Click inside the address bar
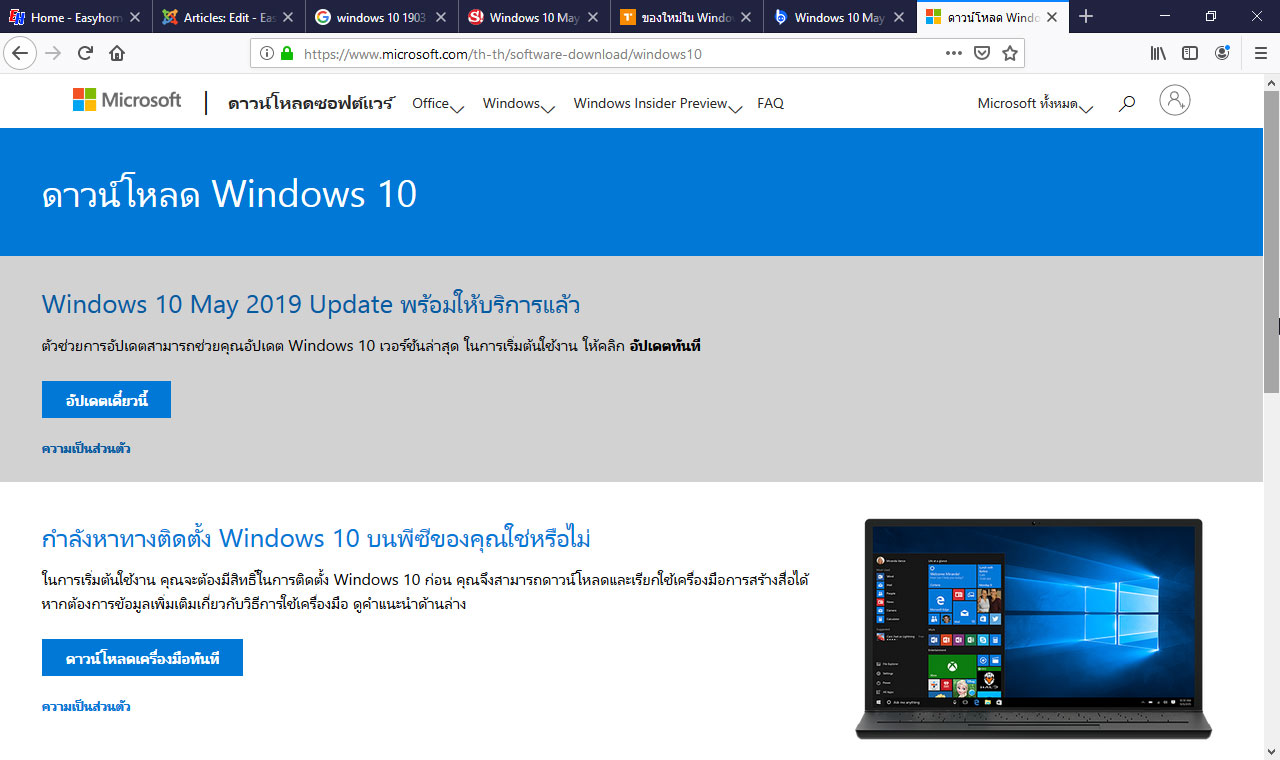 (x=600, y=53)
